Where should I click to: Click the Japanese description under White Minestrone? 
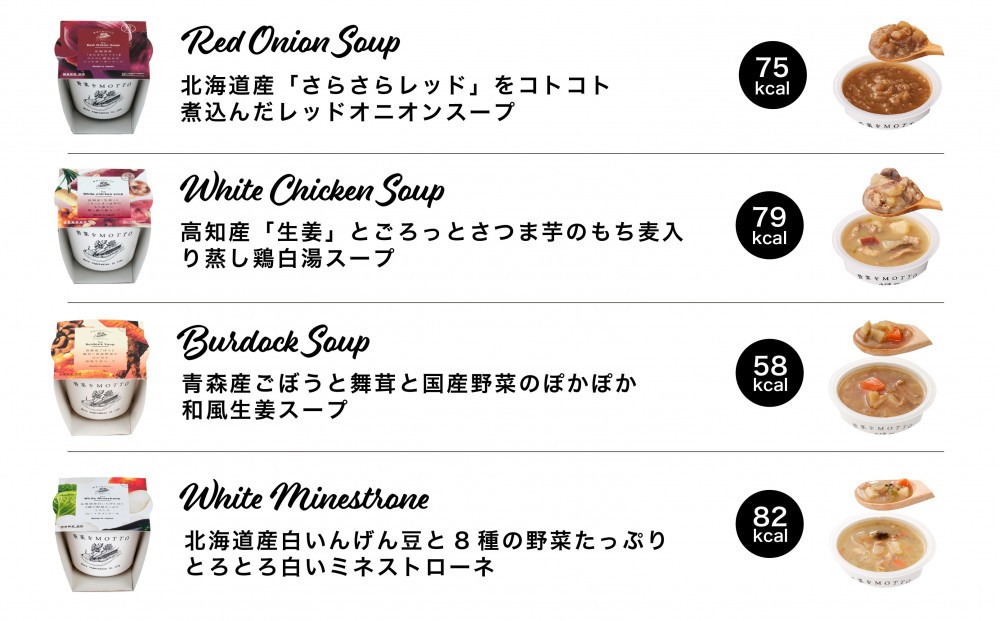click(425, 553)
